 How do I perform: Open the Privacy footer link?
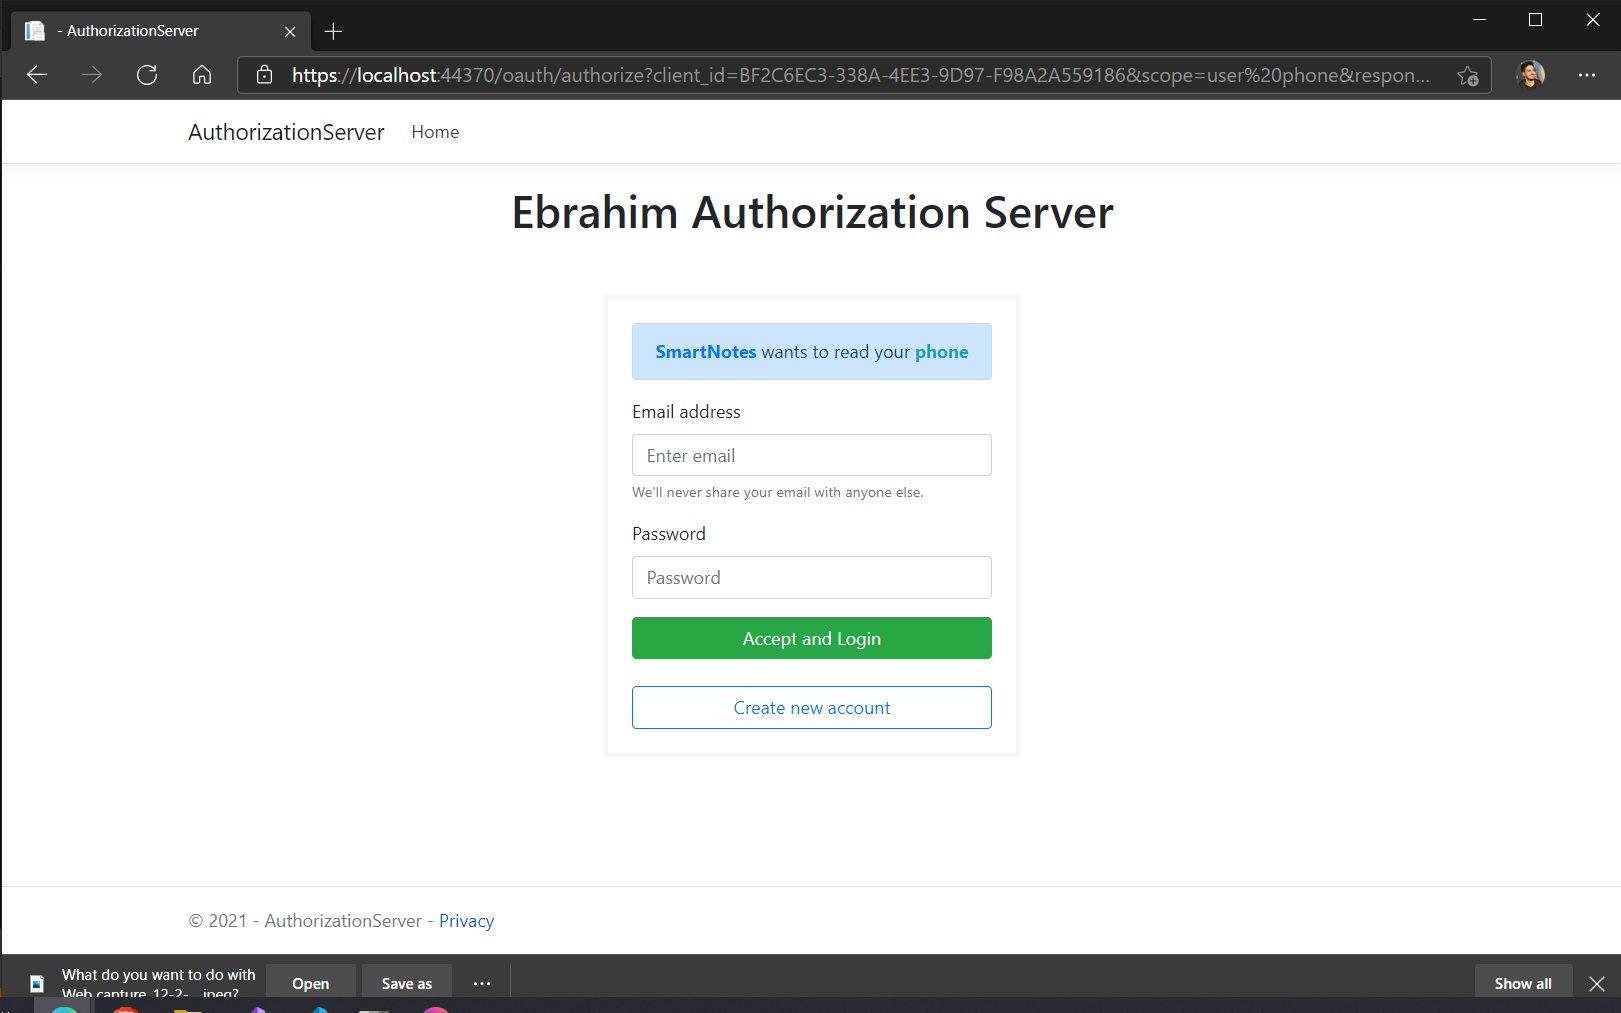click(466, 921)
